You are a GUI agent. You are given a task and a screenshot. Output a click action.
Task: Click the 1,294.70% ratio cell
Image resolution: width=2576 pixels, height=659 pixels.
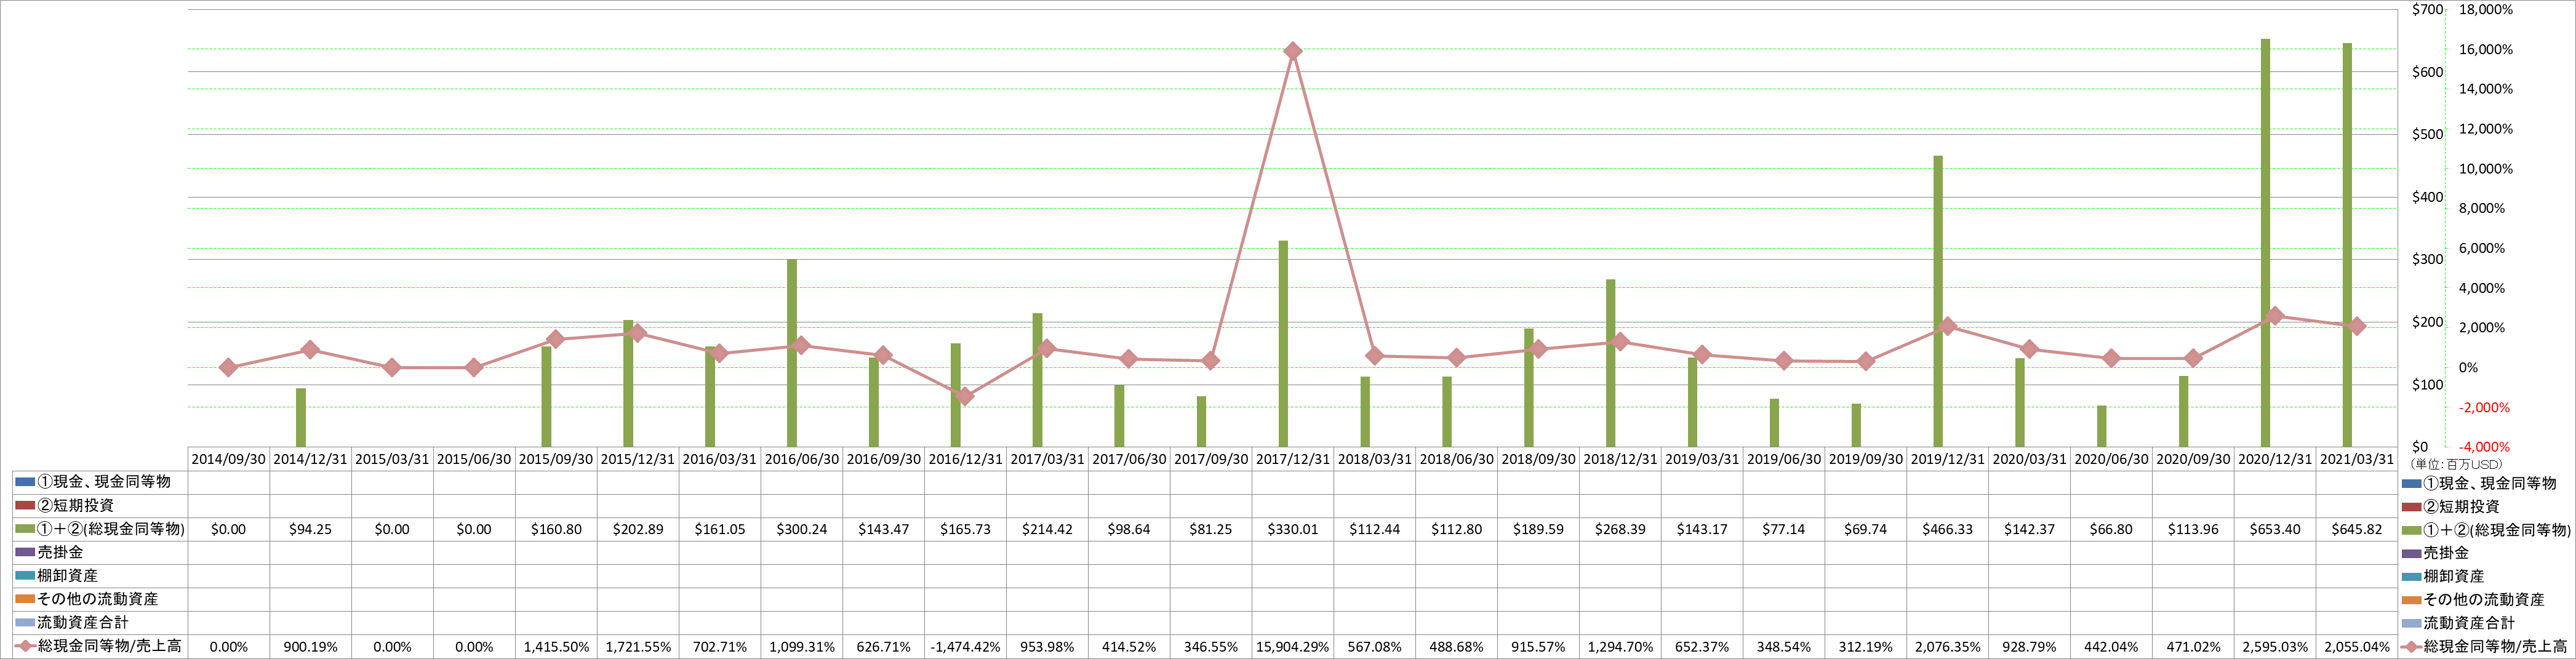coord(1620,647)
